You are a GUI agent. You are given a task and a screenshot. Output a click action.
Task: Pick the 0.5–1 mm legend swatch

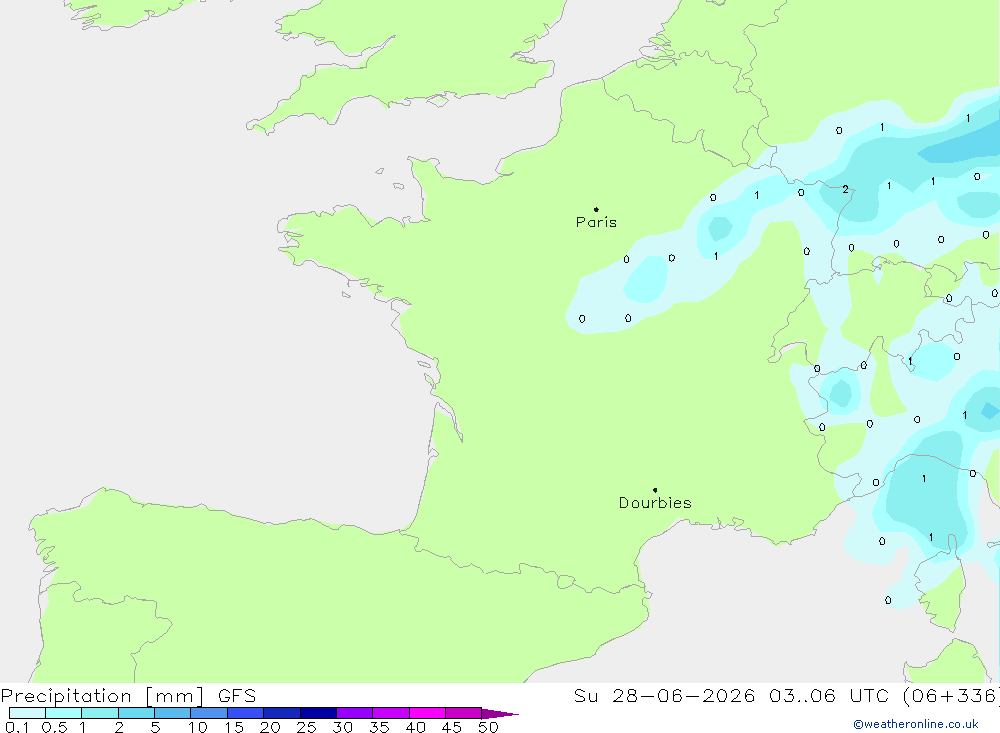pos(64,713)
